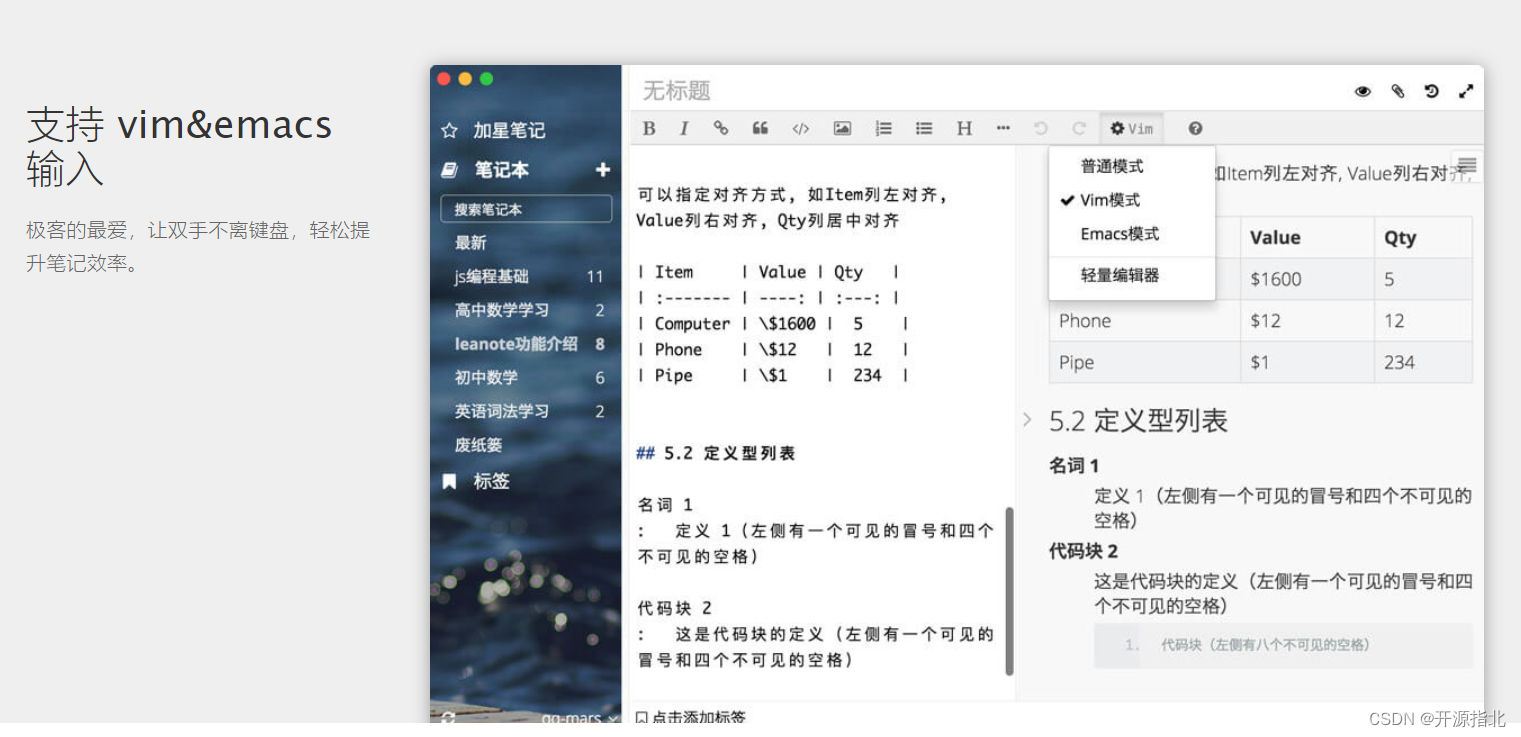Viewport: 1521px width, 737px height.
Task: Insert a blockquote
Action: [x=760, y=128]
